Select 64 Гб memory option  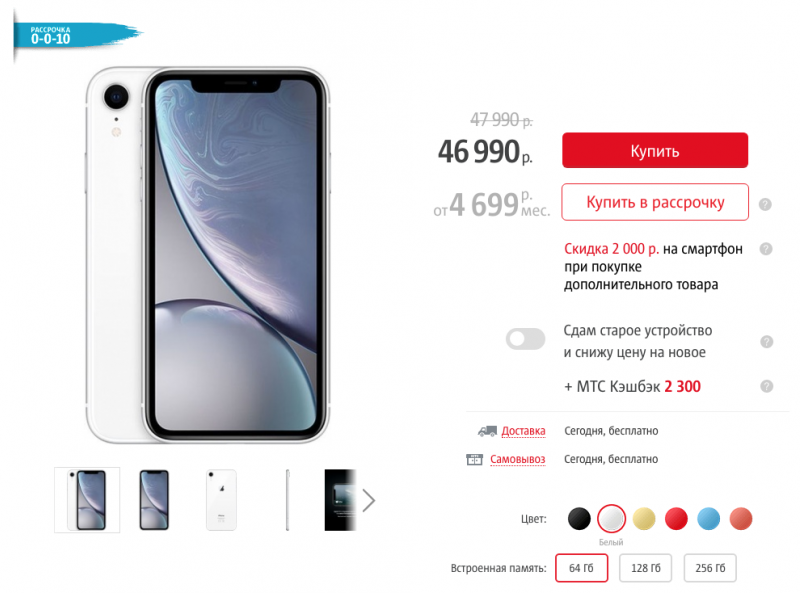[581, 567]
